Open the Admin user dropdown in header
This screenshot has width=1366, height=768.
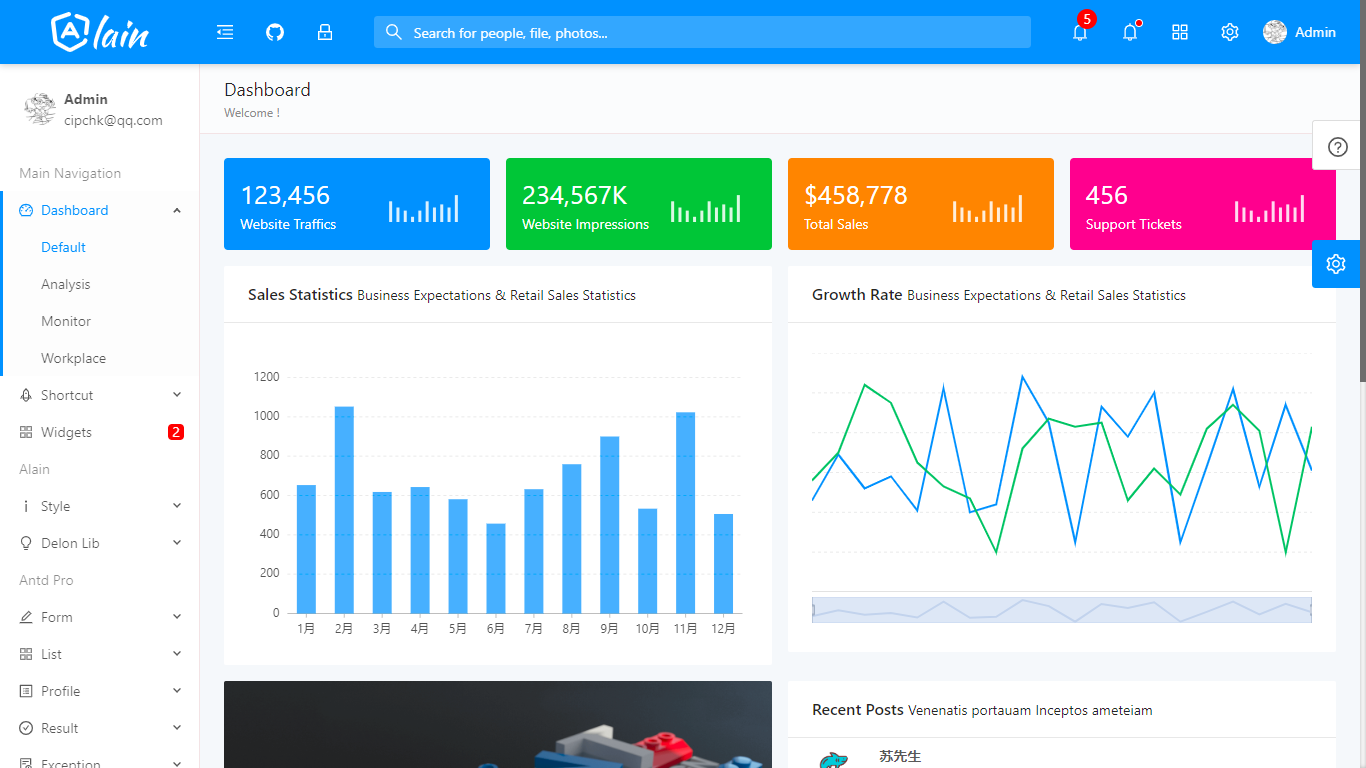point(1299,32)
